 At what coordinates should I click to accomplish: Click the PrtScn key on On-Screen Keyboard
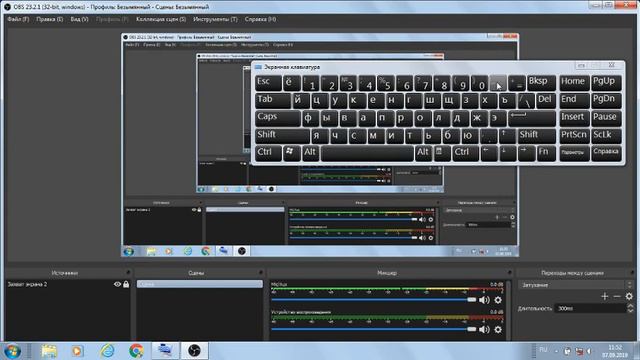point(574,135)
